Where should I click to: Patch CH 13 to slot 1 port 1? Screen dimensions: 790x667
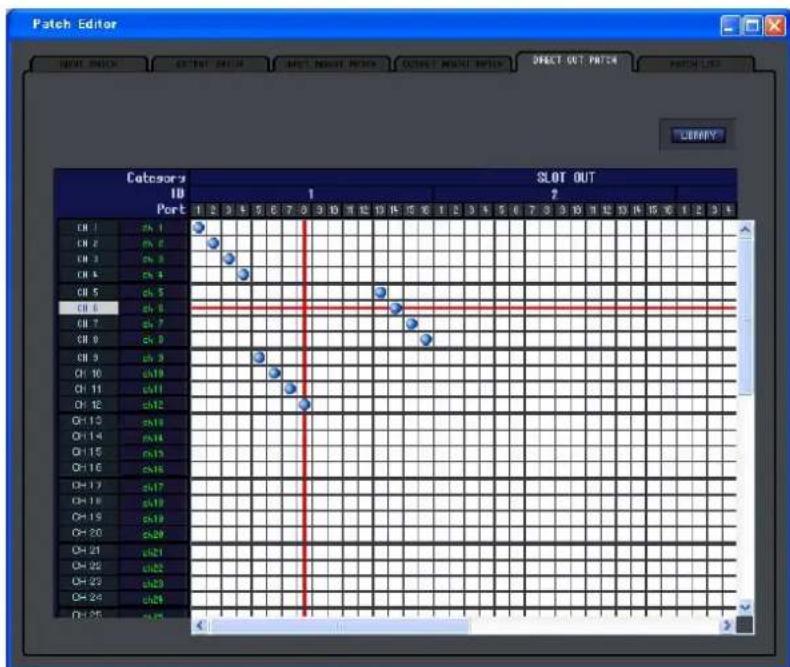point(199,422)
